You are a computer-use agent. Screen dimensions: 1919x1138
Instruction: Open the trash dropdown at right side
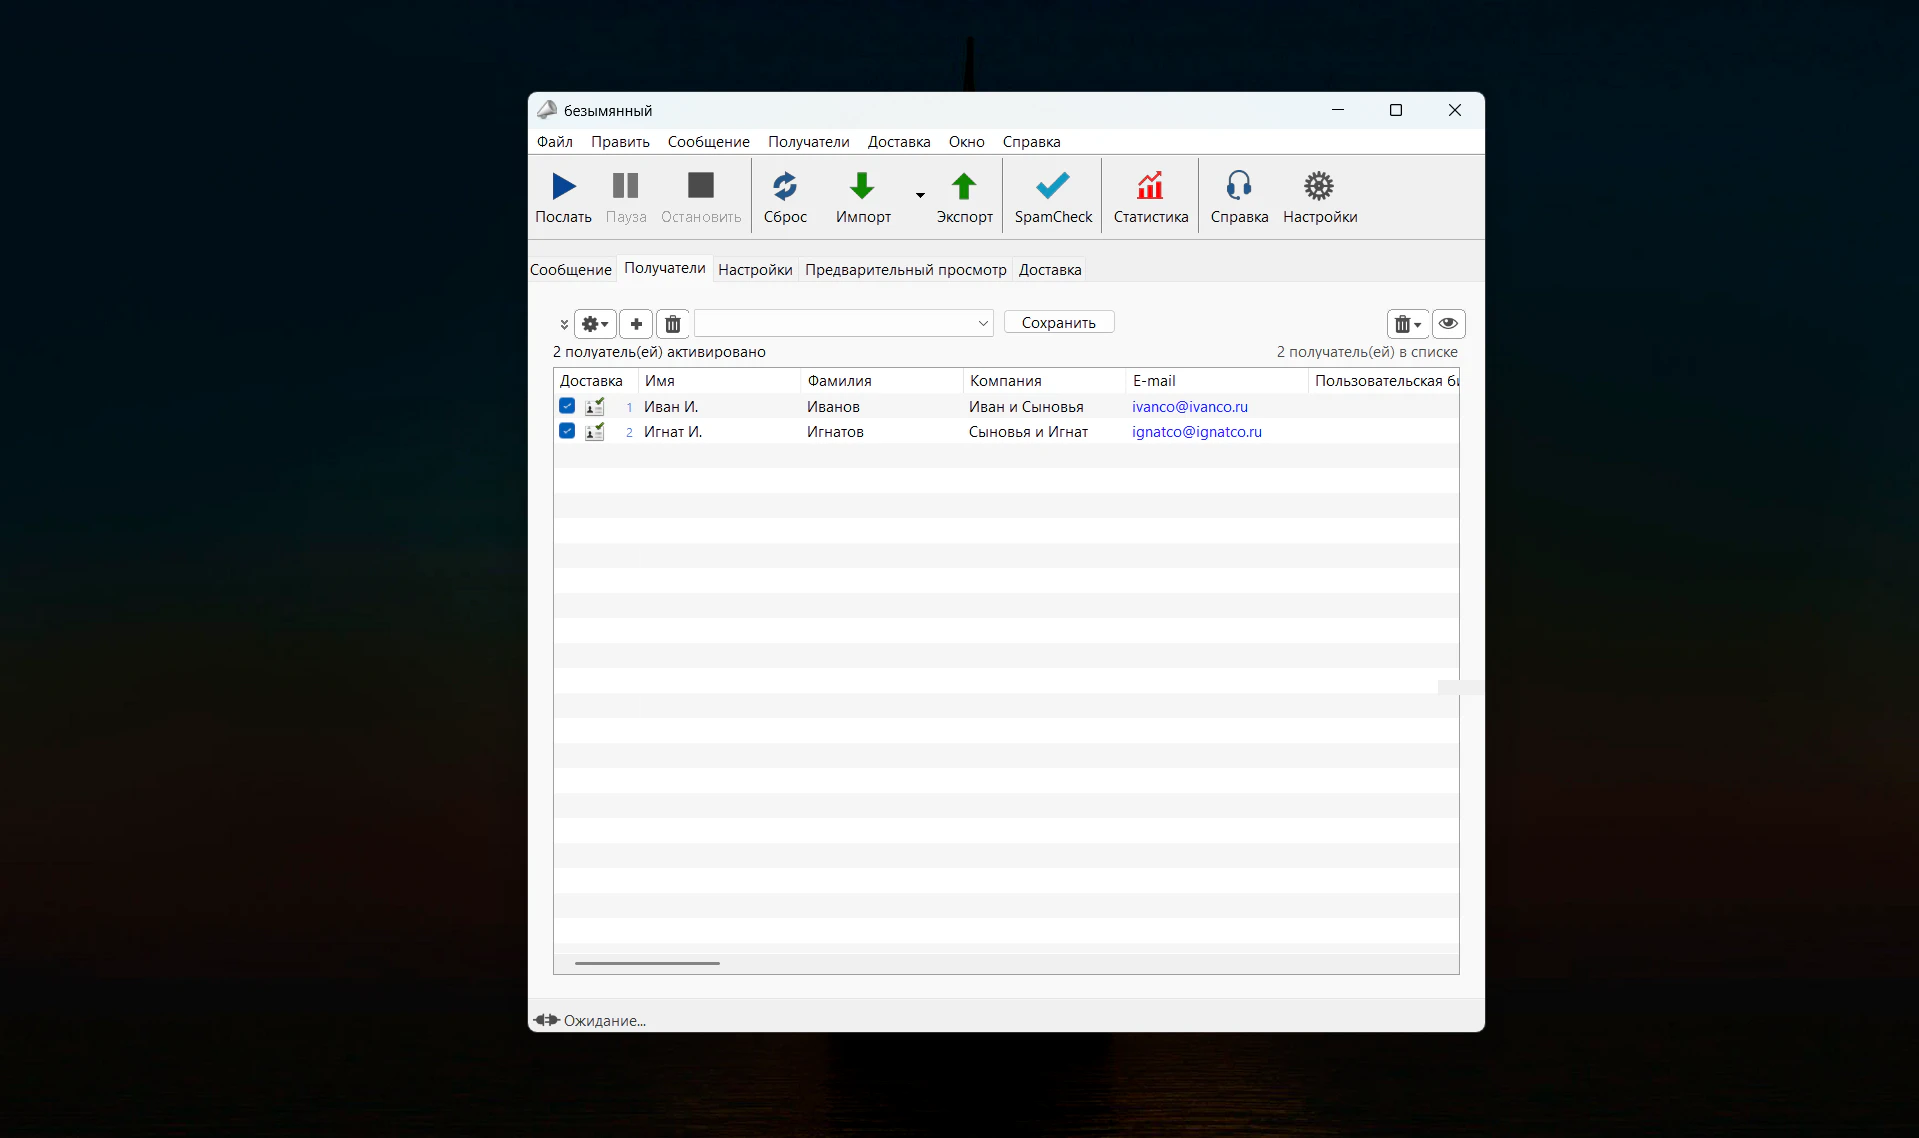(x=1407, y=324)
